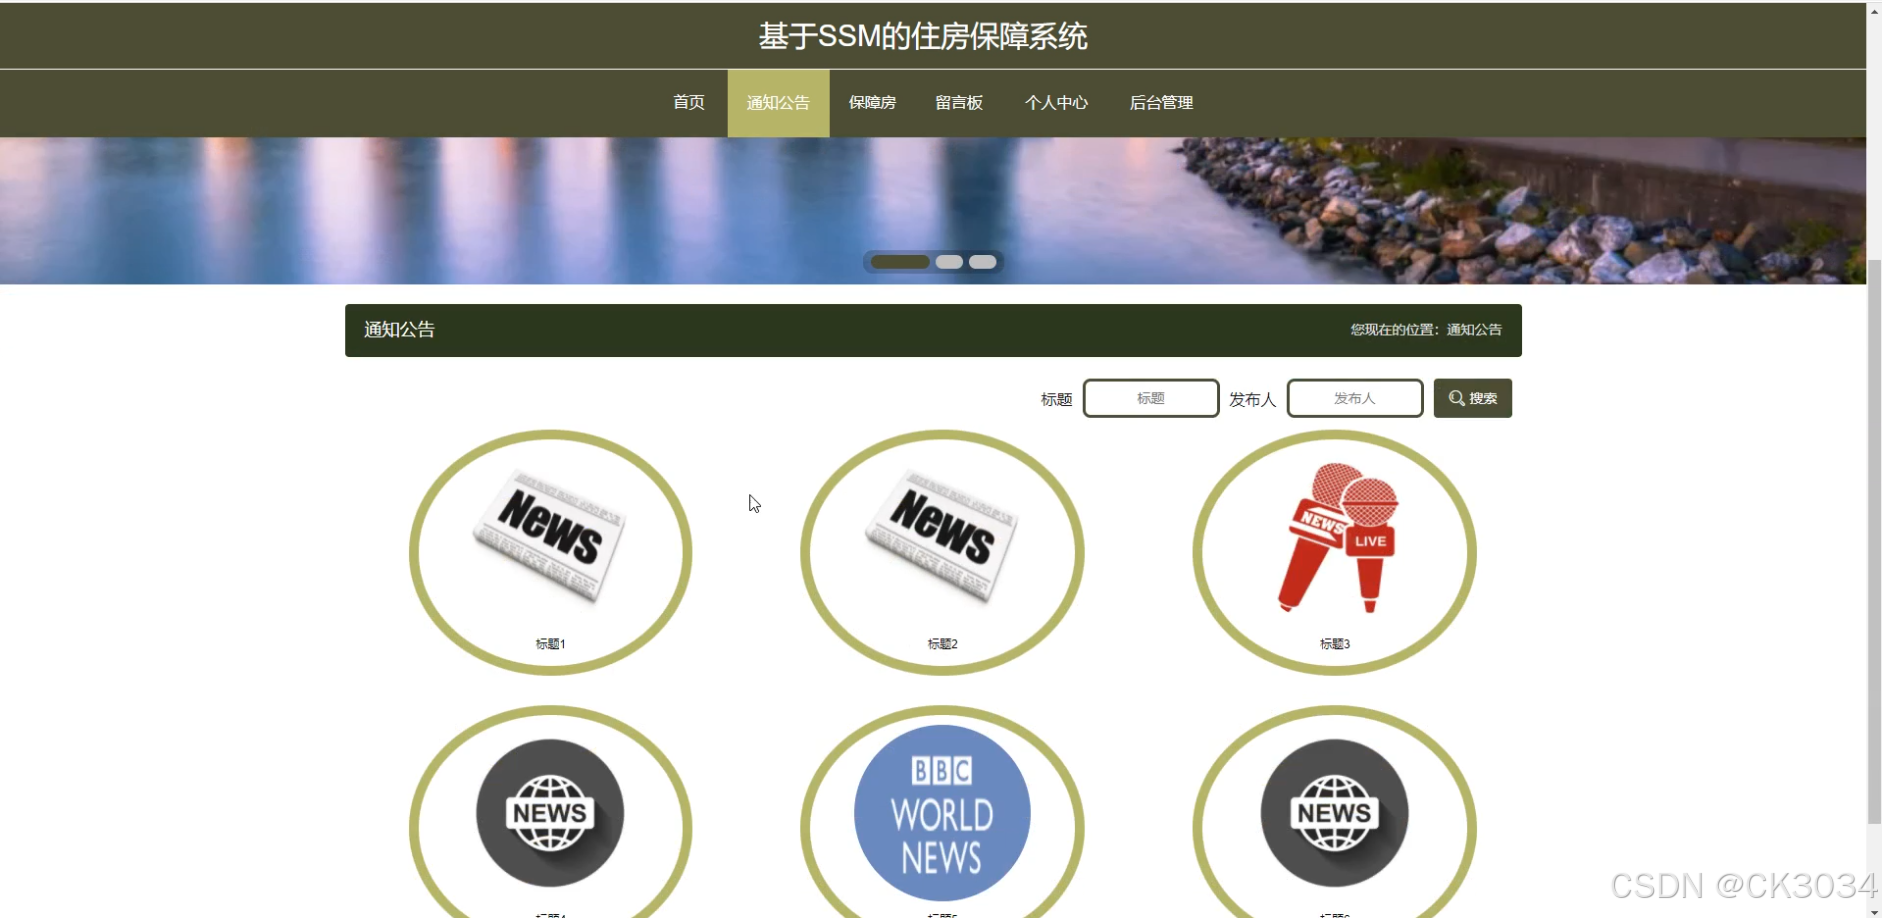Click the scrollbar down arrow
1882x918 pixels.
1874,910
